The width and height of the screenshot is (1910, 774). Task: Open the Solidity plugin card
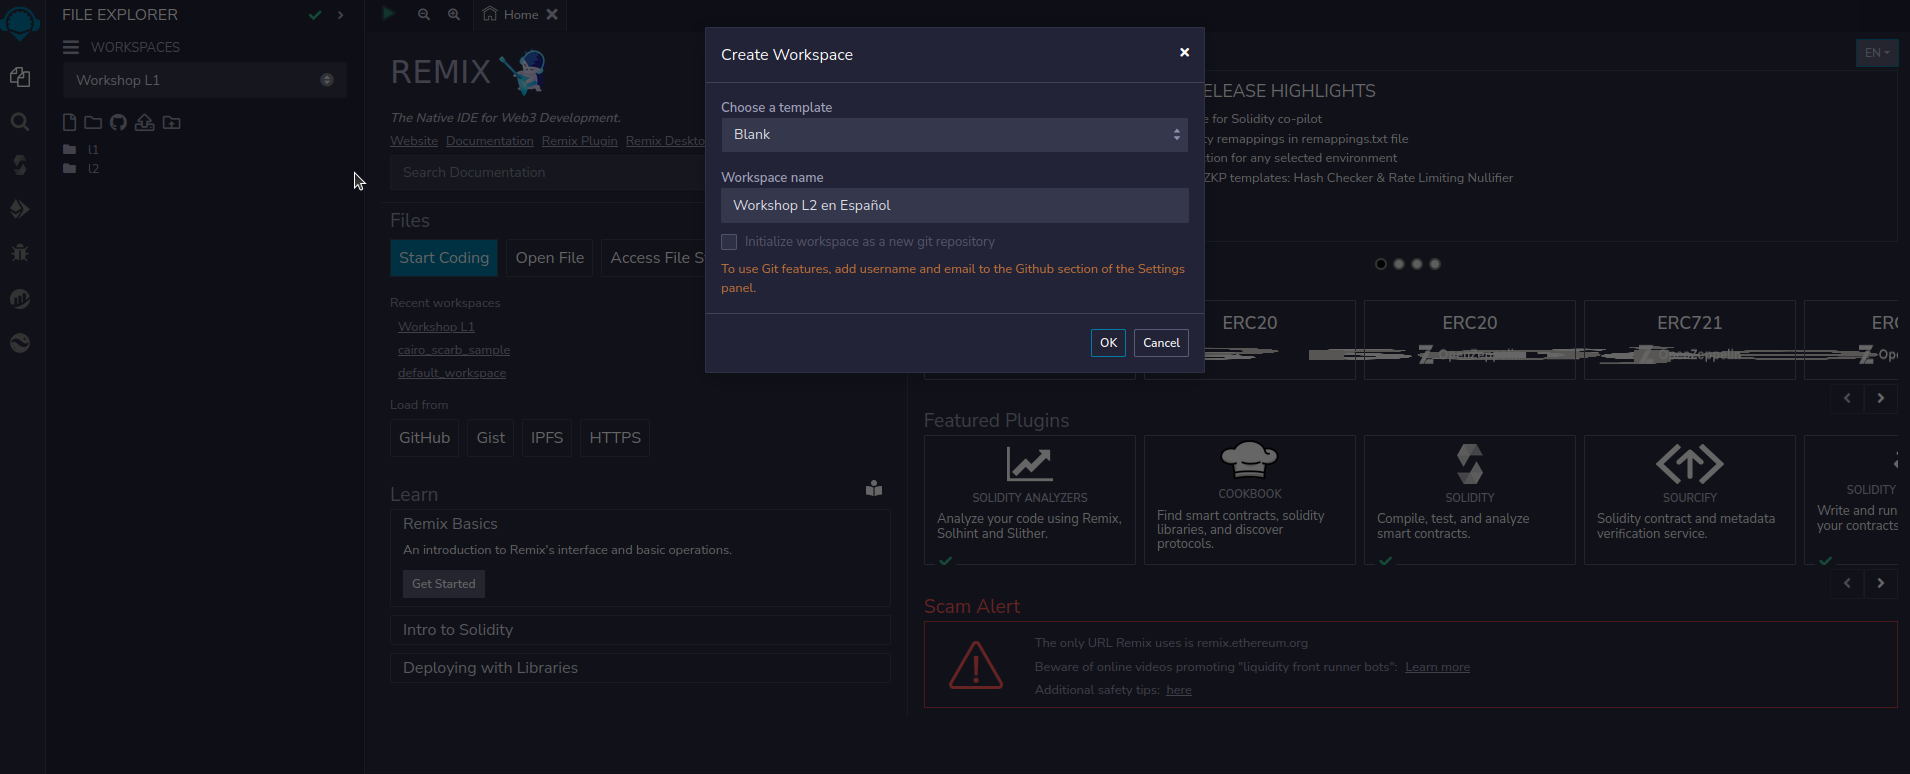point(1470,500)
